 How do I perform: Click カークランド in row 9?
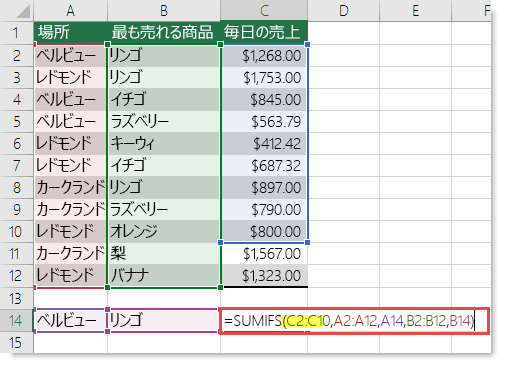click(x=70, y=209)
